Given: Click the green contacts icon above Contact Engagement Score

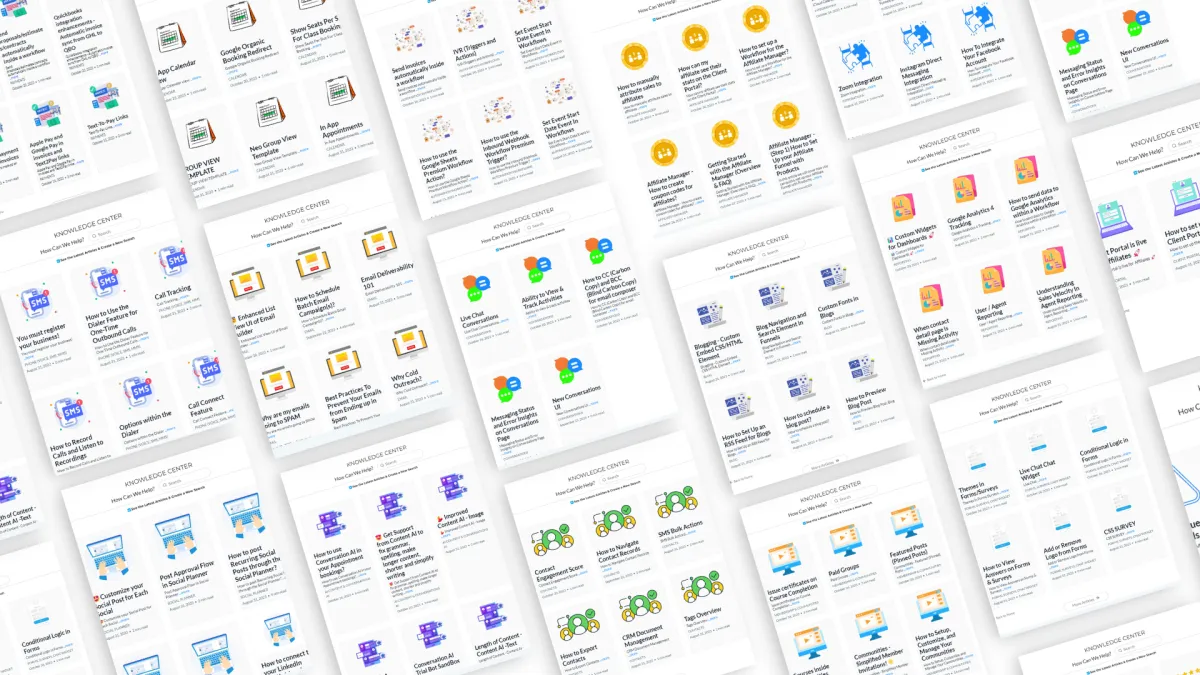Looking at the screenshot, I should click(552, 540).
